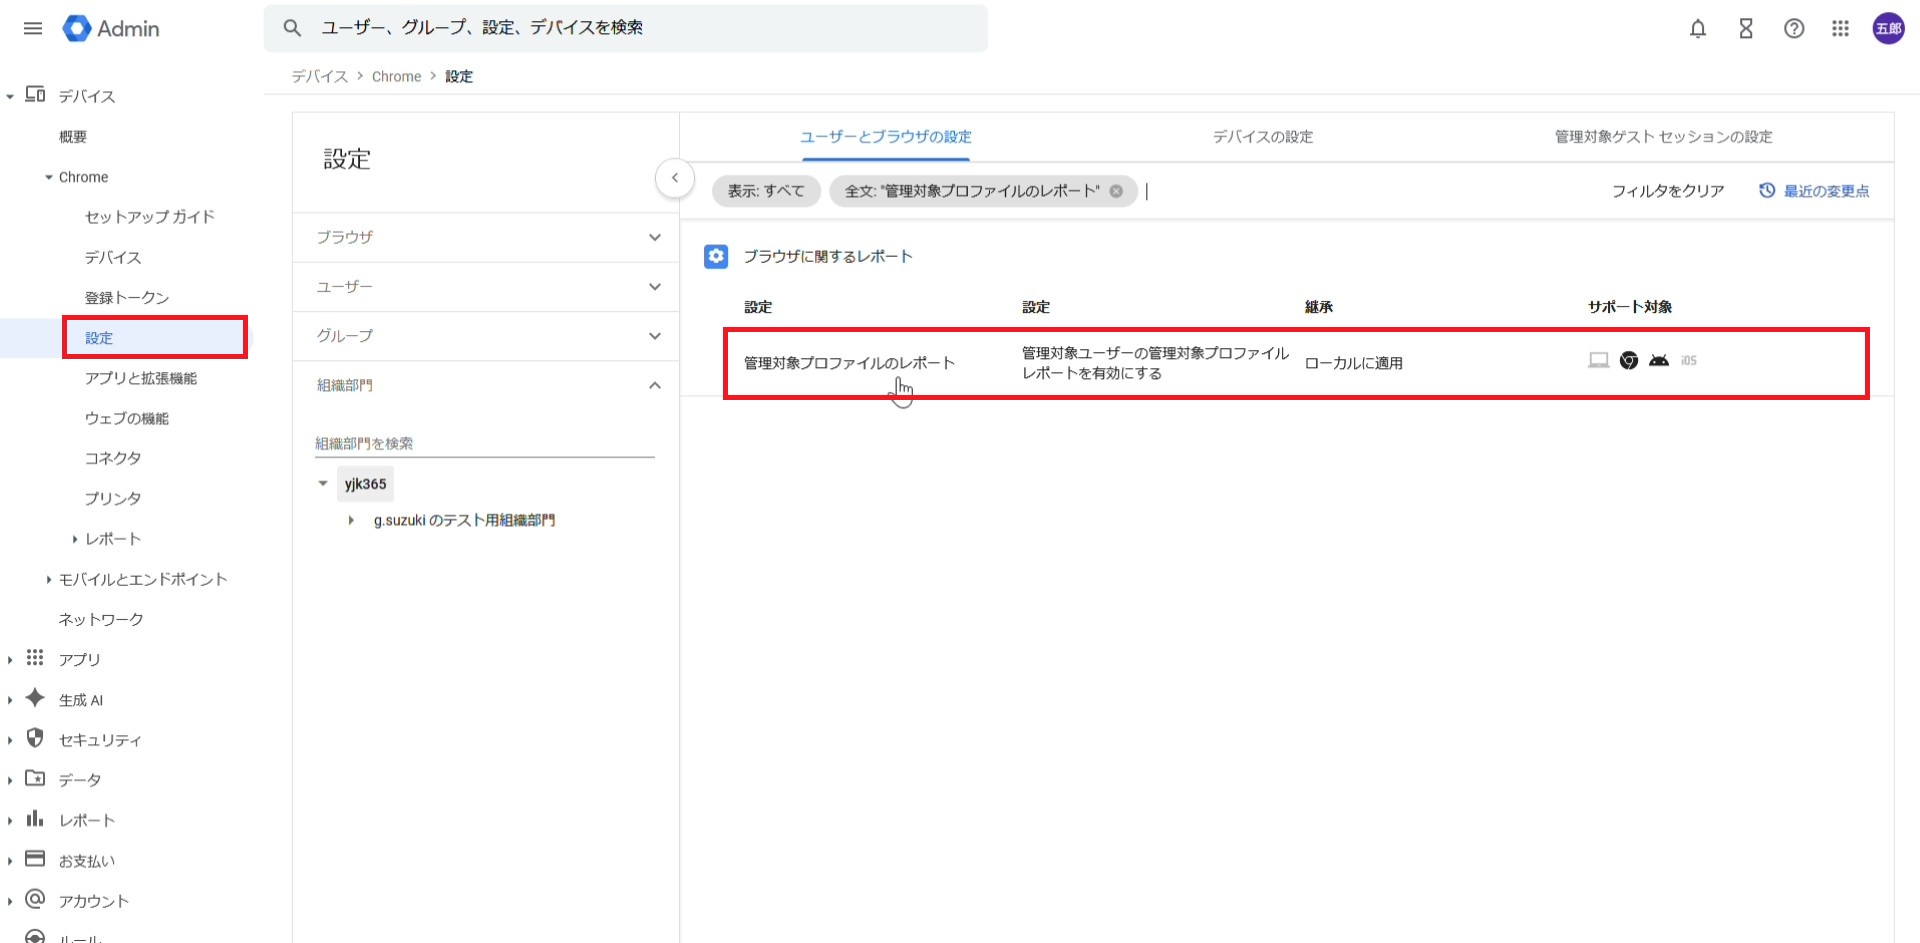Open the Google apps grid launcher
The width and height of the screenshot is (1920, 943).
(x=1840, y=28)
